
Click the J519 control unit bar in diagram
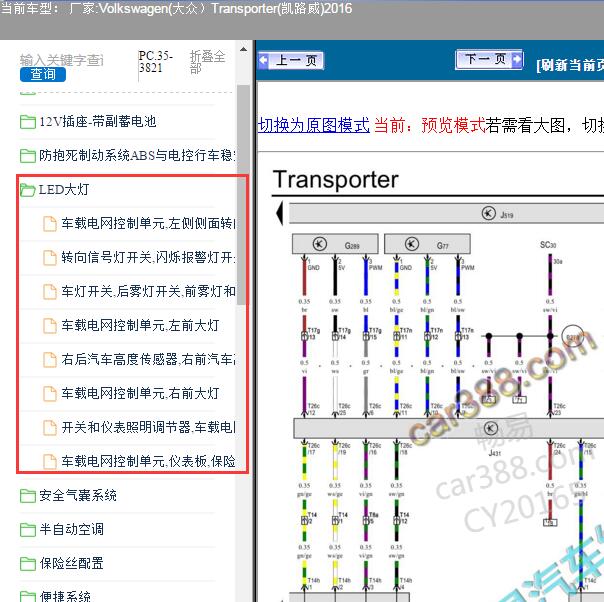click(446, 213)
